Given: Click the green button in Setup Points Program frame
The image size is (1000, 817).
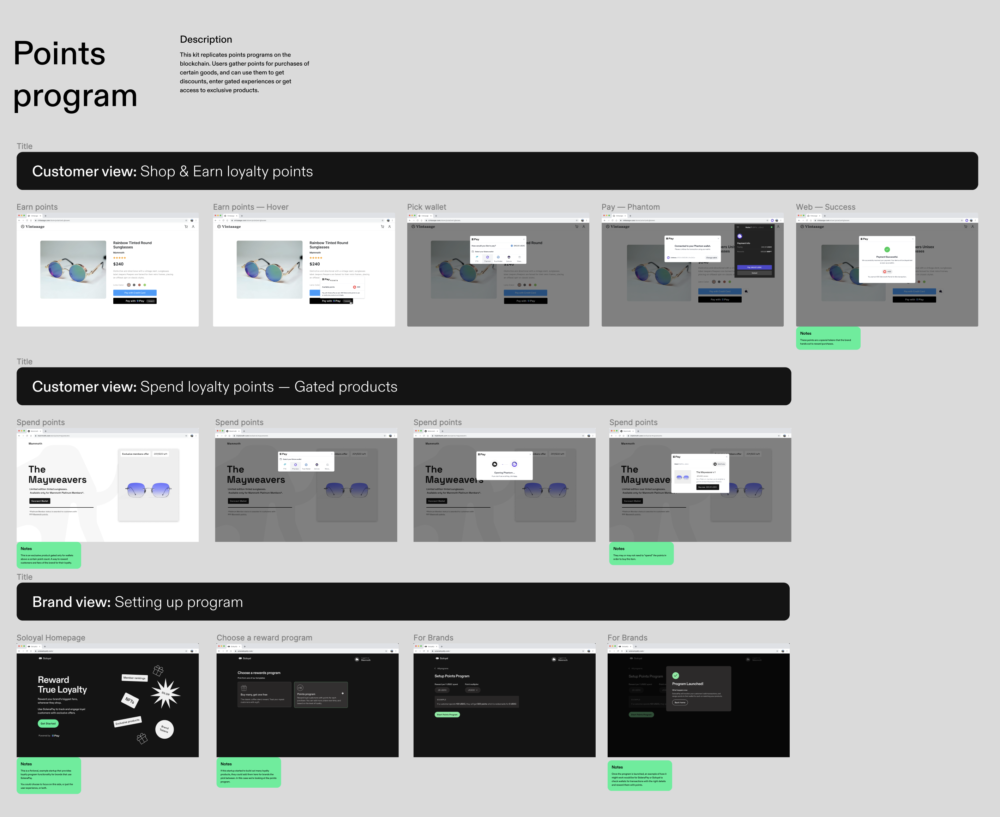Looking at the screenshot, I should tap(447, 714).
